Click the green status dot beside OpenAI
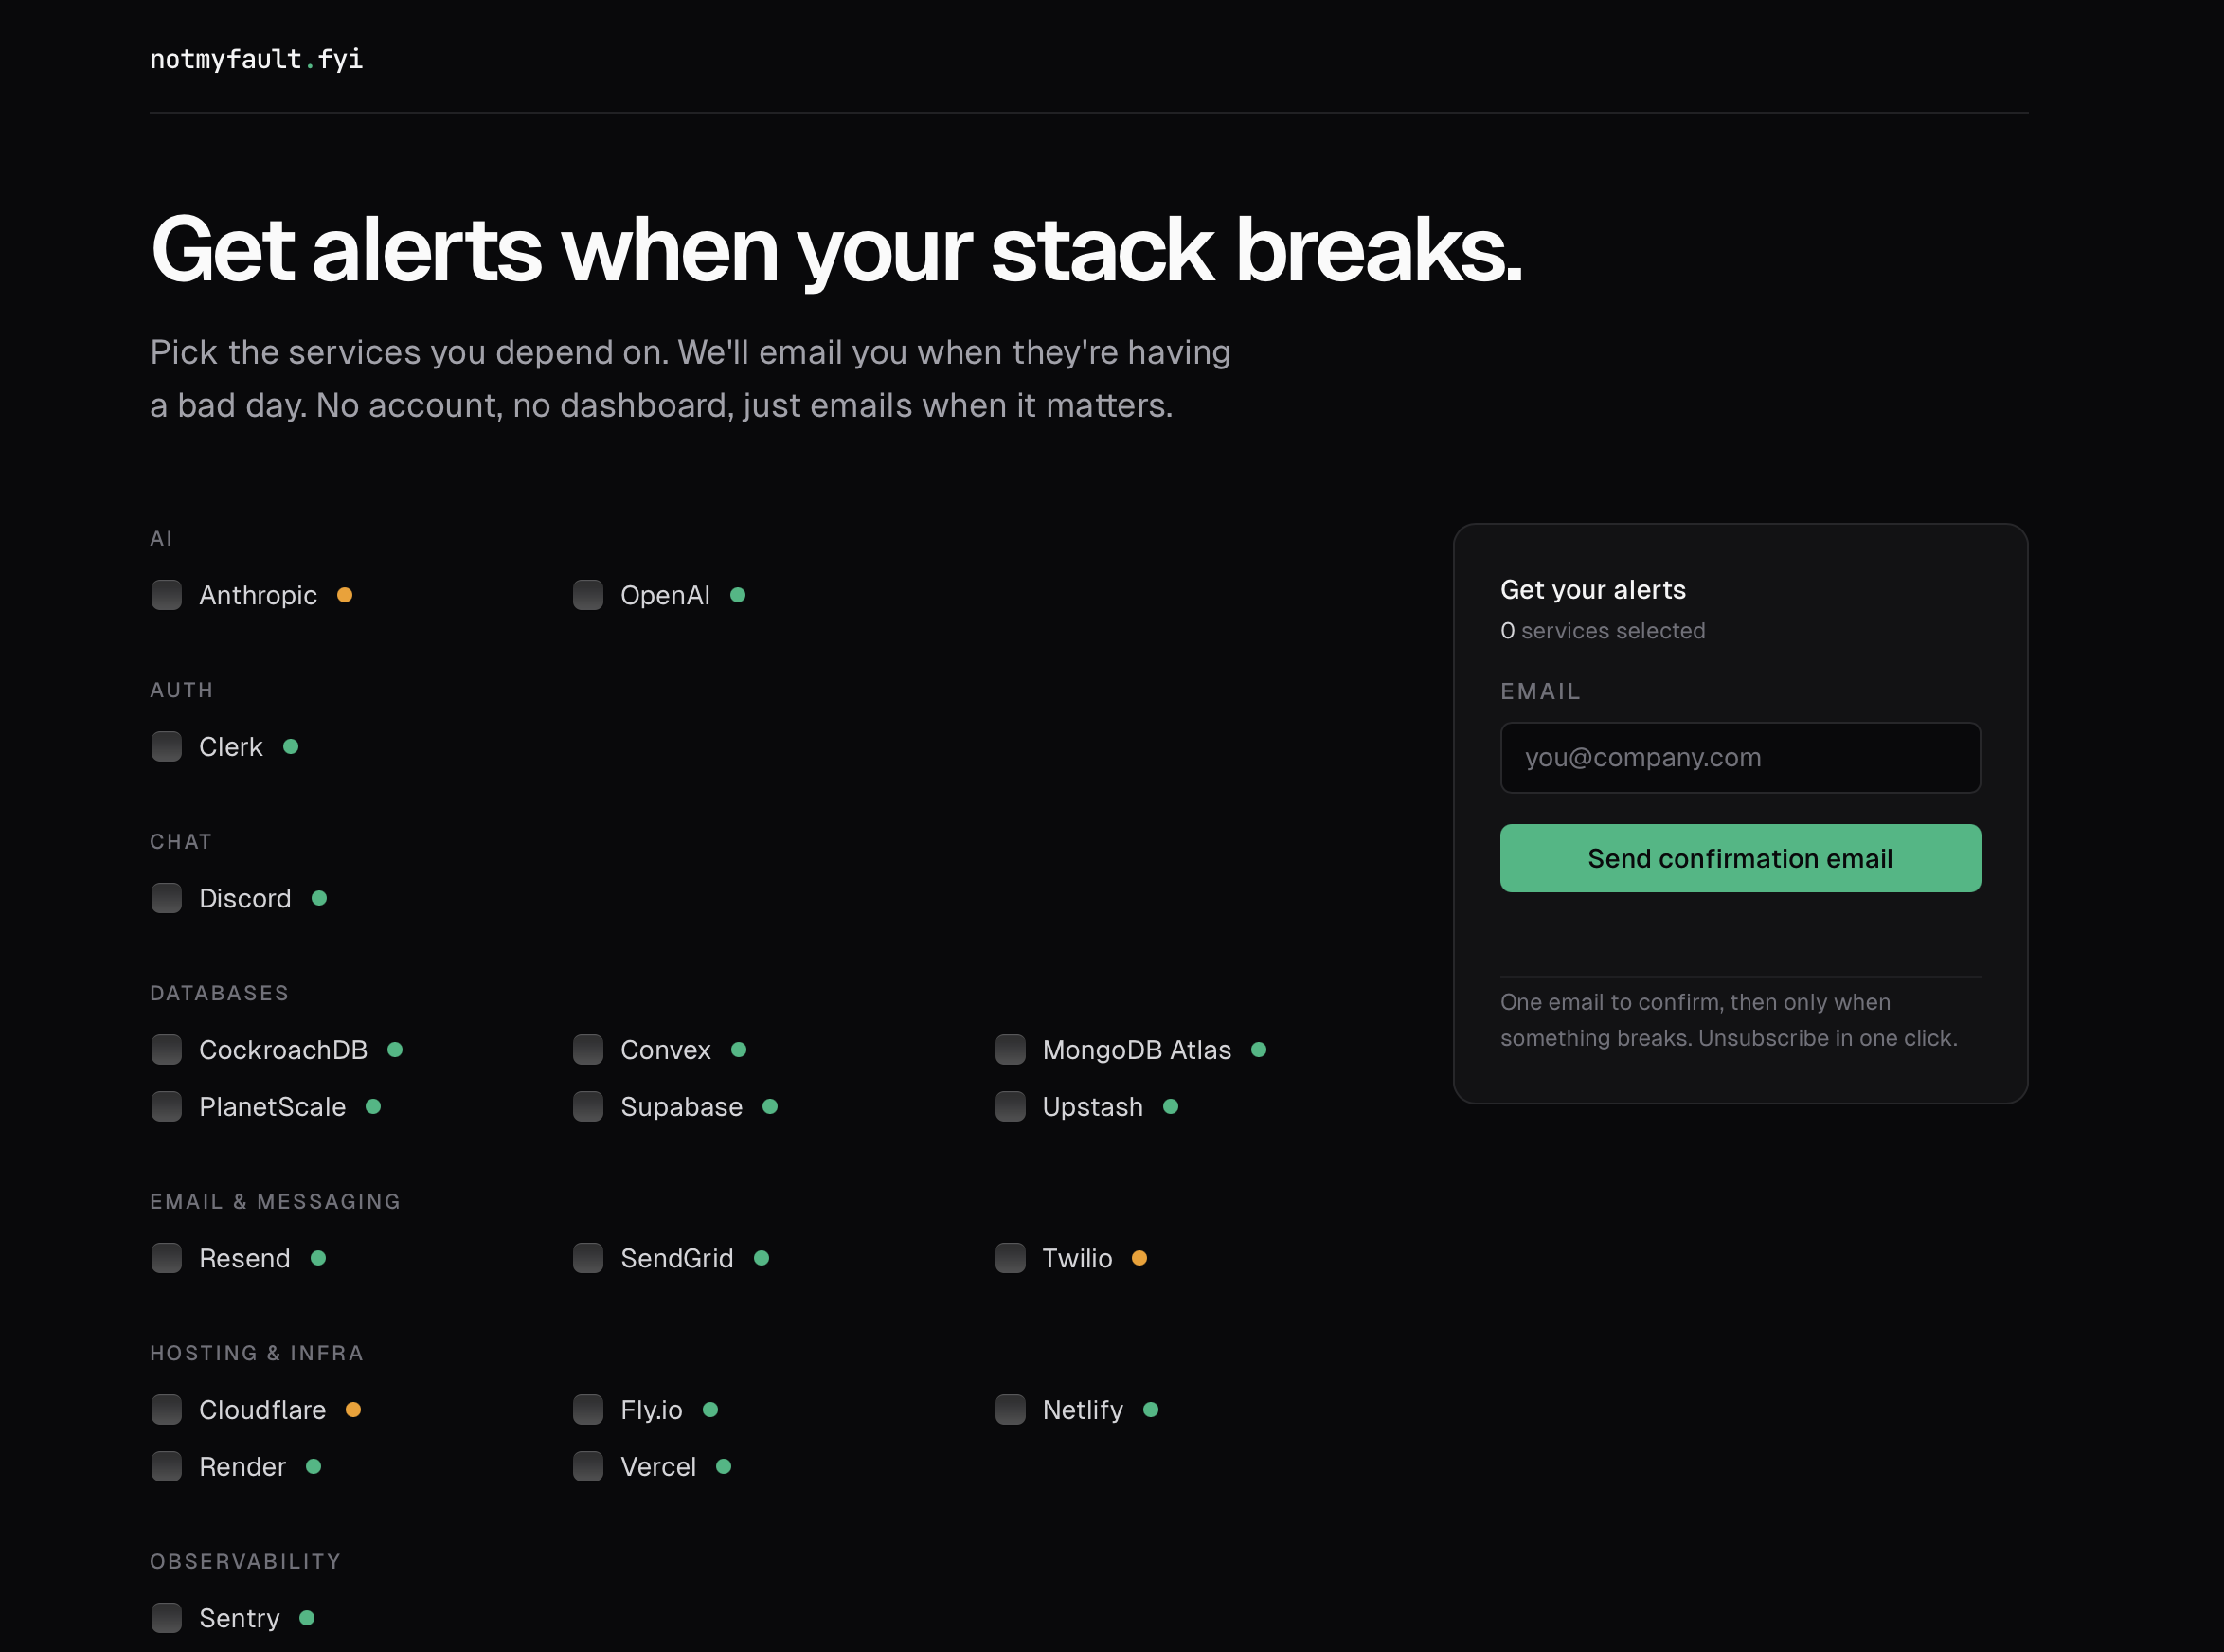The width and height of the screenshot is (2224, 1652). [x=738, y=595]
